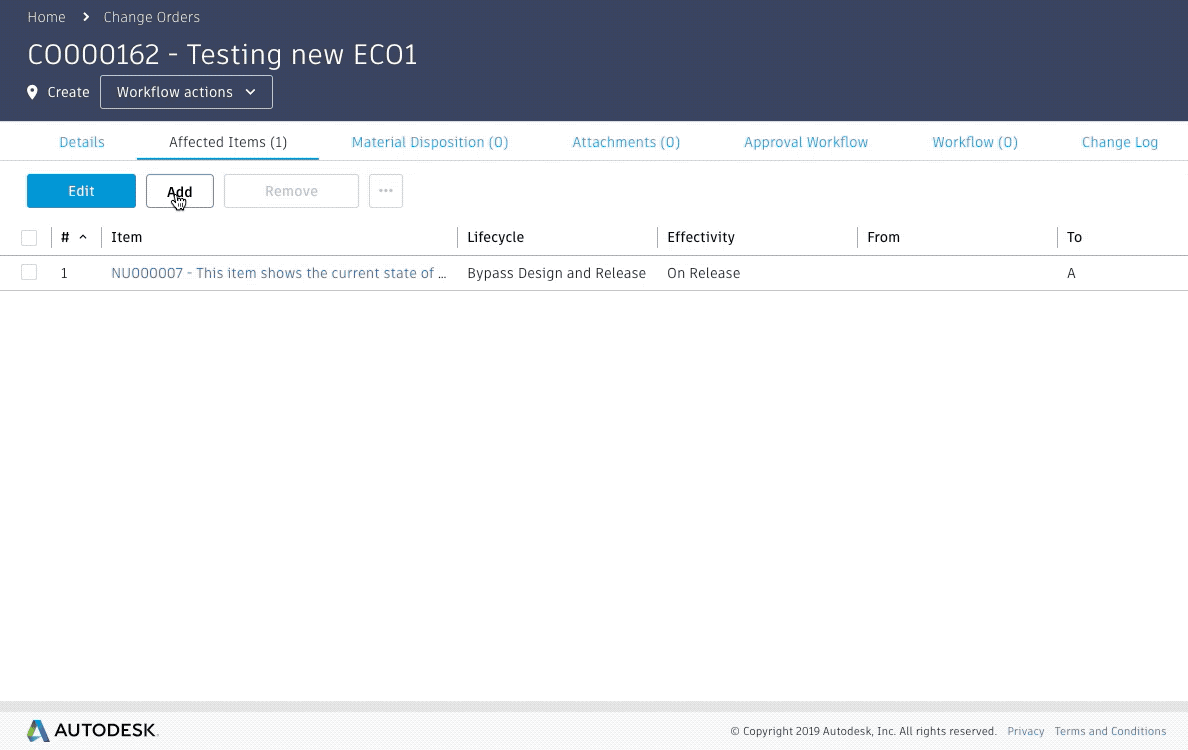Click the Effectivity column header
1188x750 pixels.
coord(701,238)
